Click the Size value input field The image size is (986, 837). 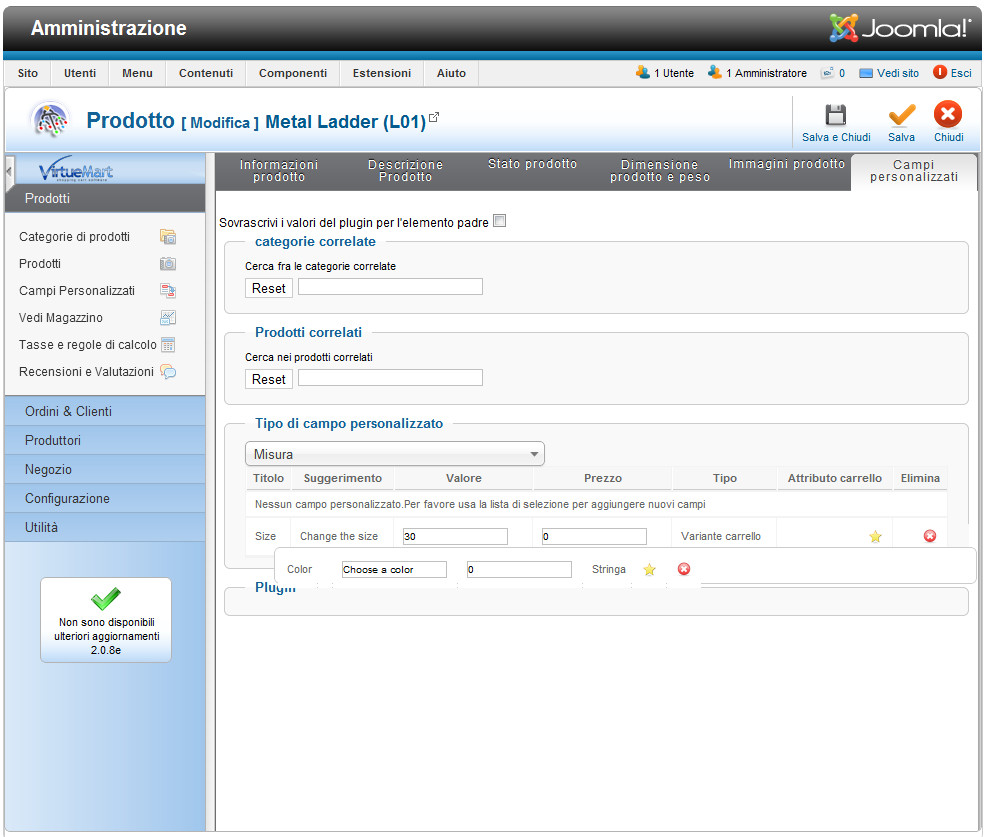(454, 537)
